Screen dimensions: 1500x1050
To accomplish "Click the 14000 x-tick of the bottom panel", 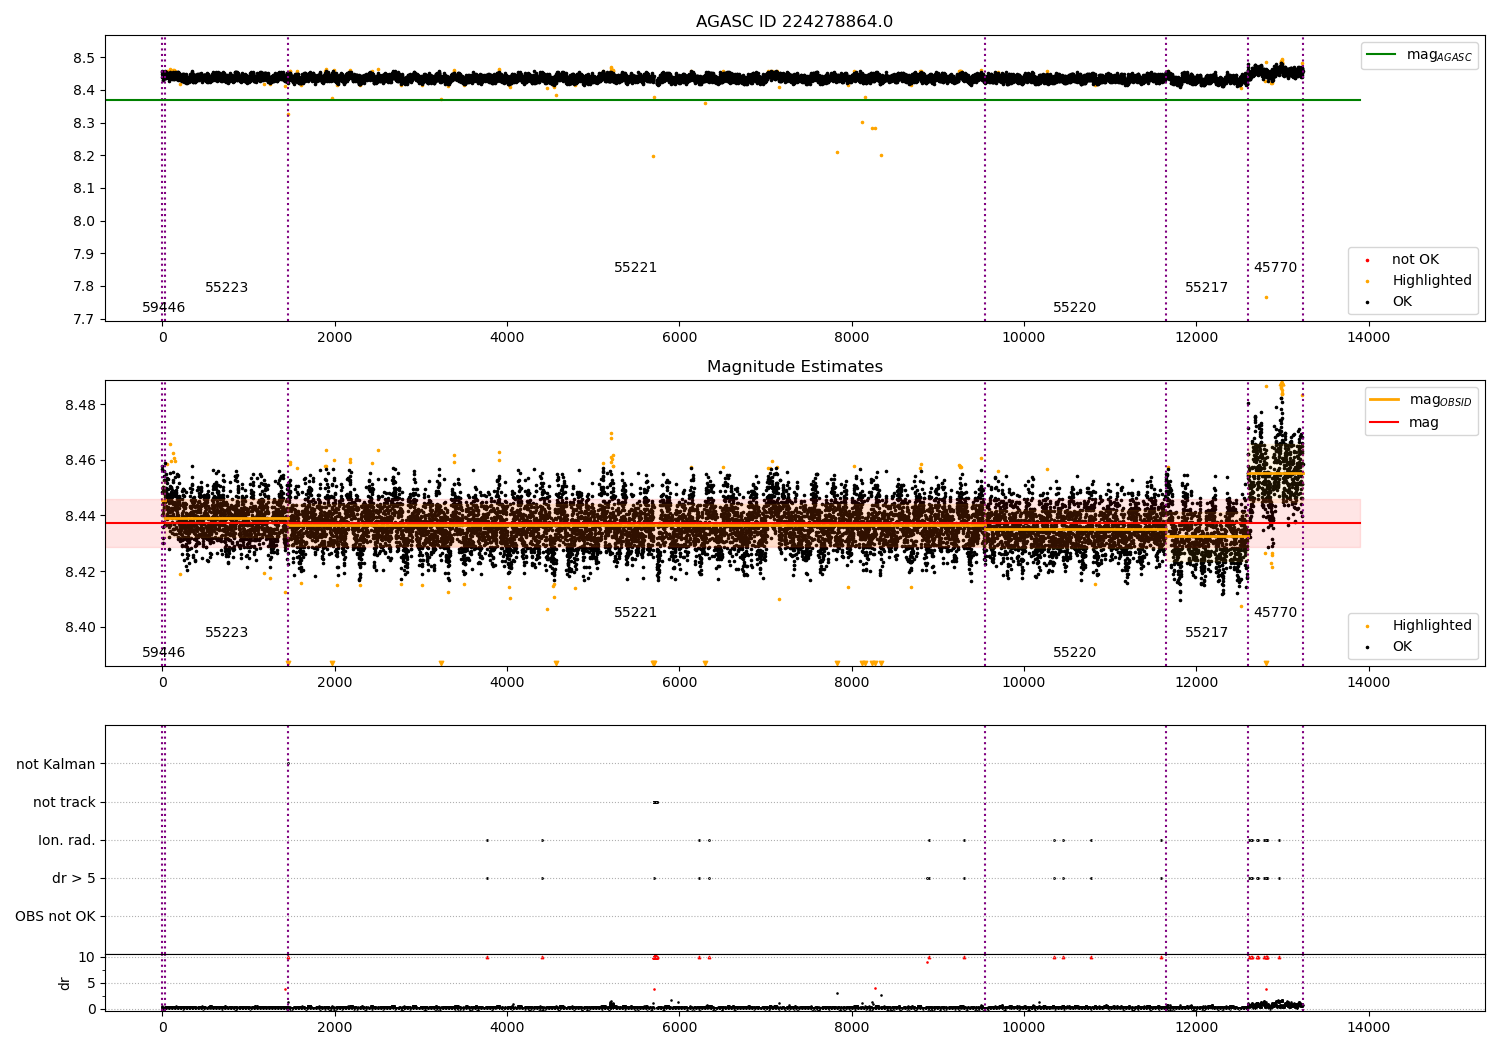I will 1368,1027.
